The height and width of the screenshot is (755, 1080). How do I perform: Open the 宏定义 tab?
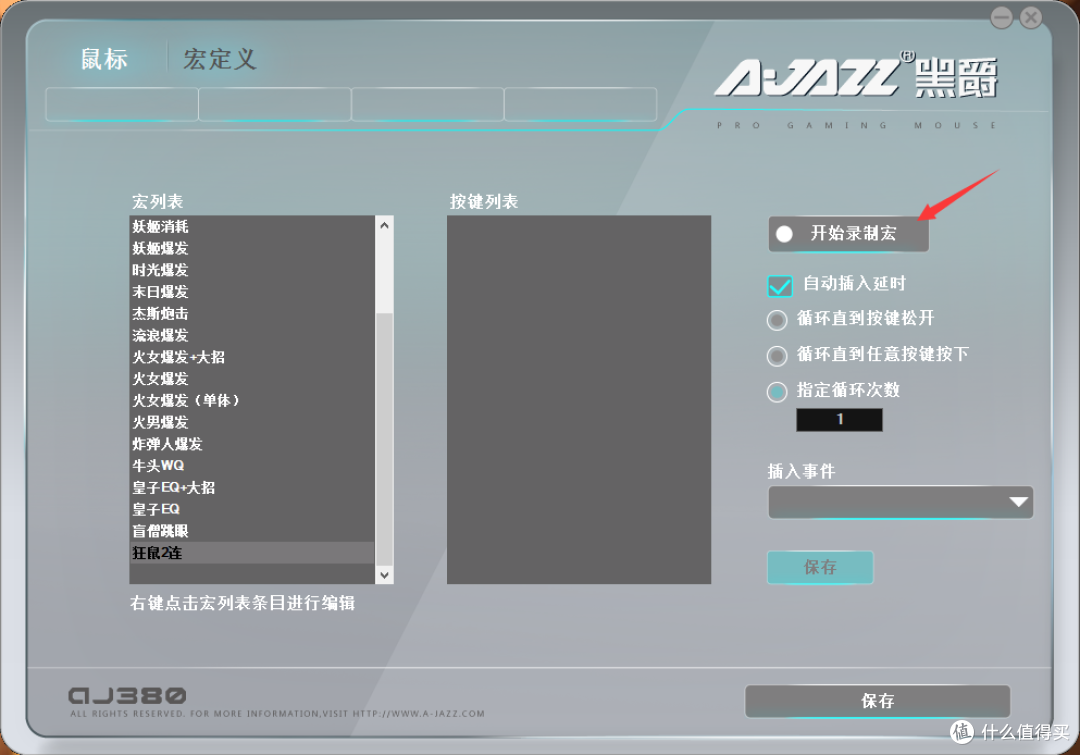(x=220, y=59)
